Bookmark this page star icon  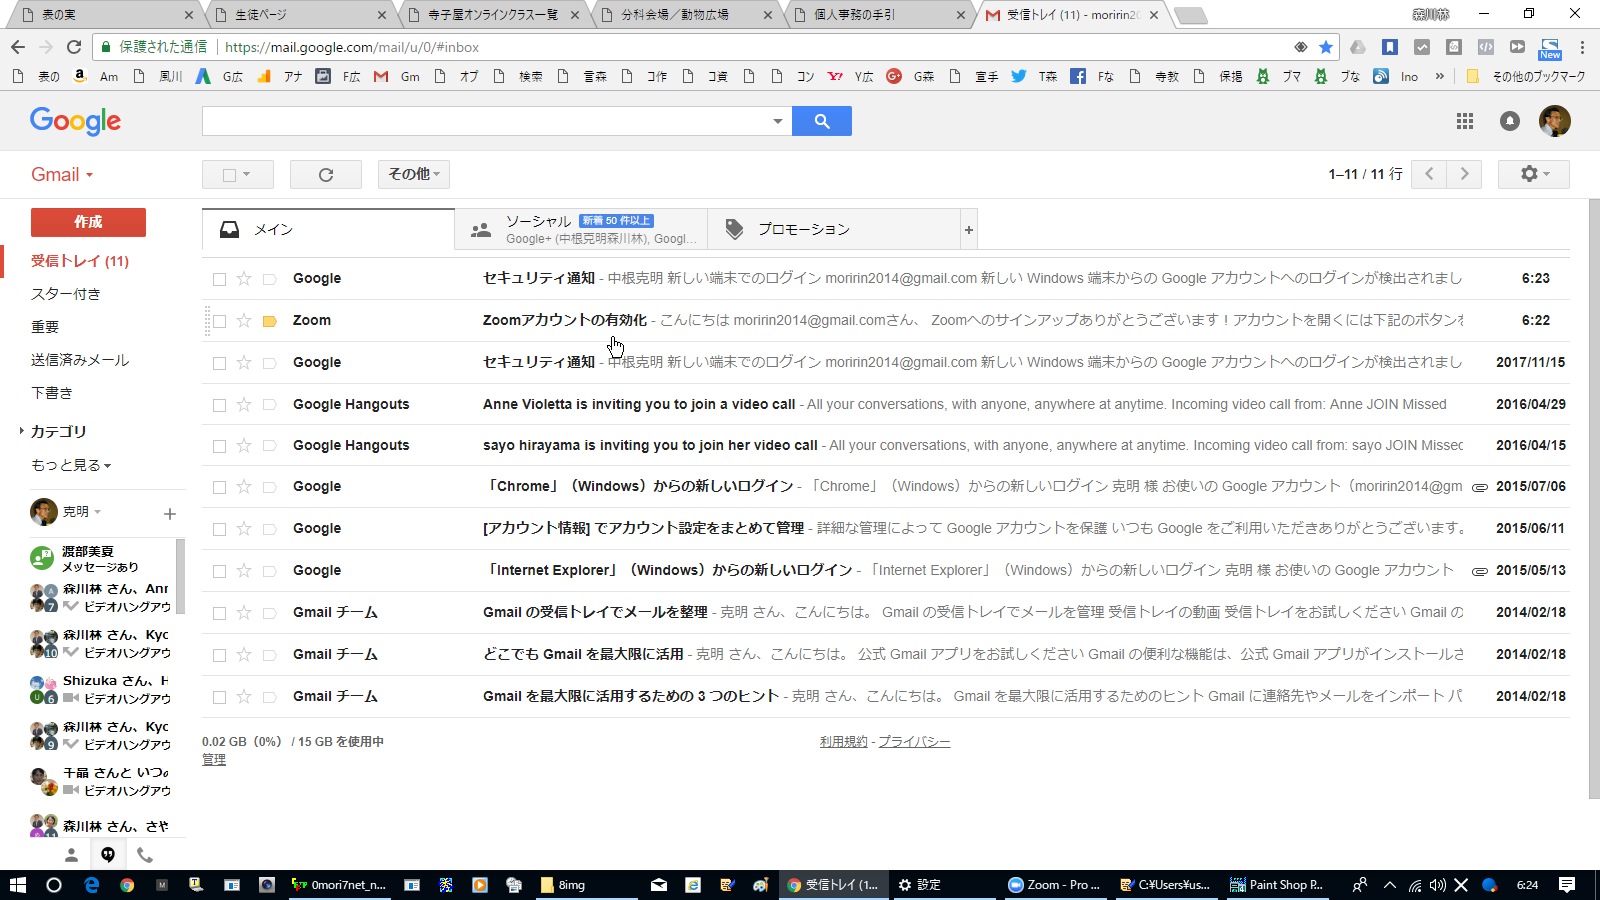click(x=1326, y=47)
